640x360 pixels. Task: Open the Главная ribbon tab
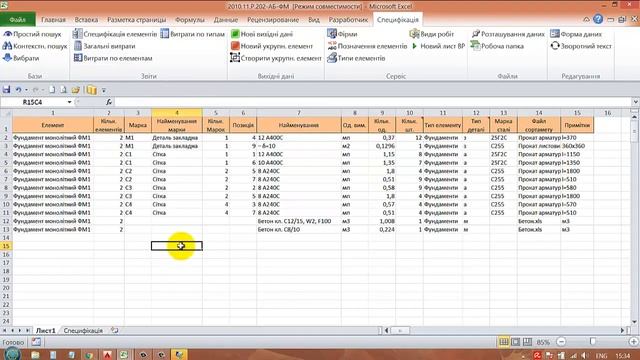click(53, 20)
